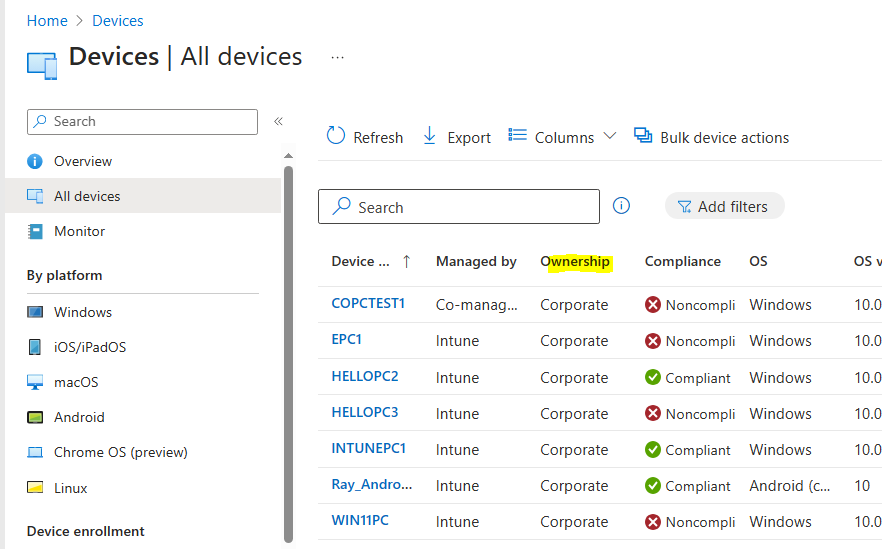Click the Bulk device actions icon

(643, 135)
